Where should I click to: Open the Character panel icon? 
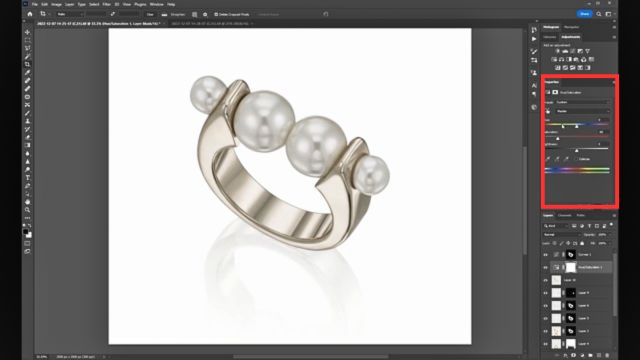(534, 85)
